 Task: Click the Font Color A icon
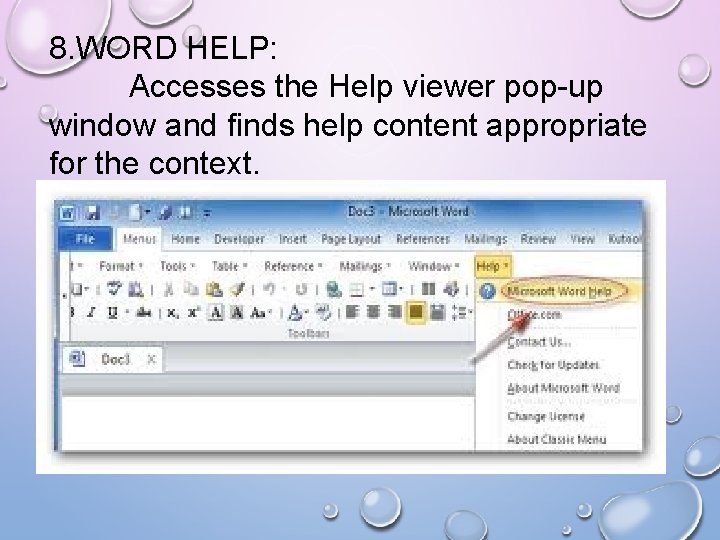tap(296, 314)
